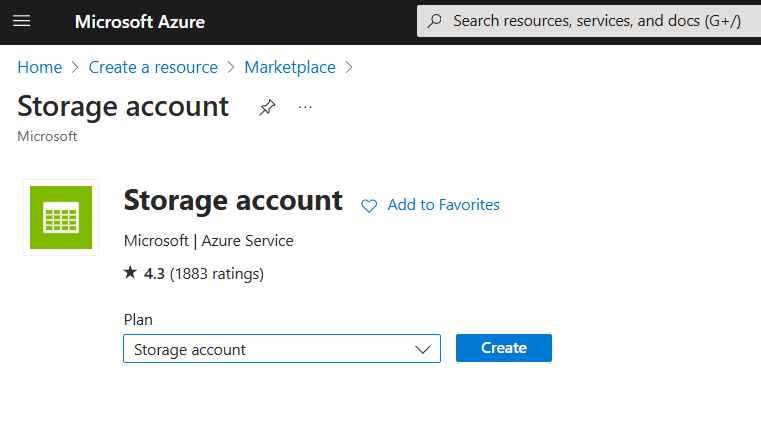Click the Microsoft publisher subtitle

click(x=47, y=136)
